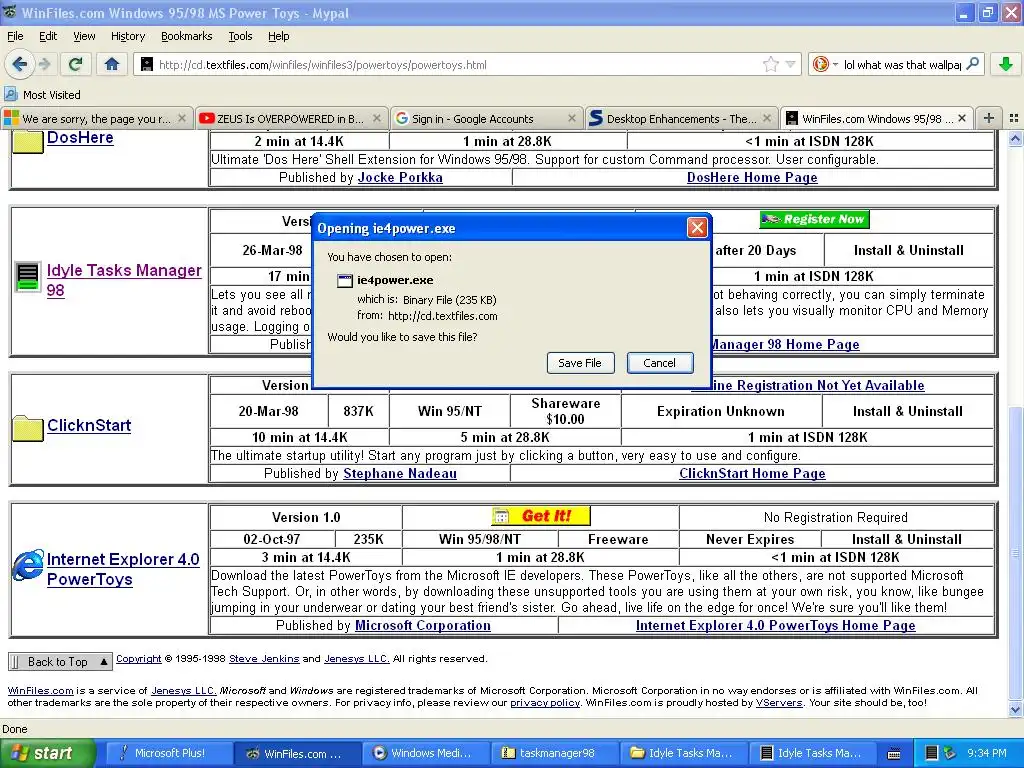Click the Register Now banner button
The image size is (1024, 768).
click(814, 219)
